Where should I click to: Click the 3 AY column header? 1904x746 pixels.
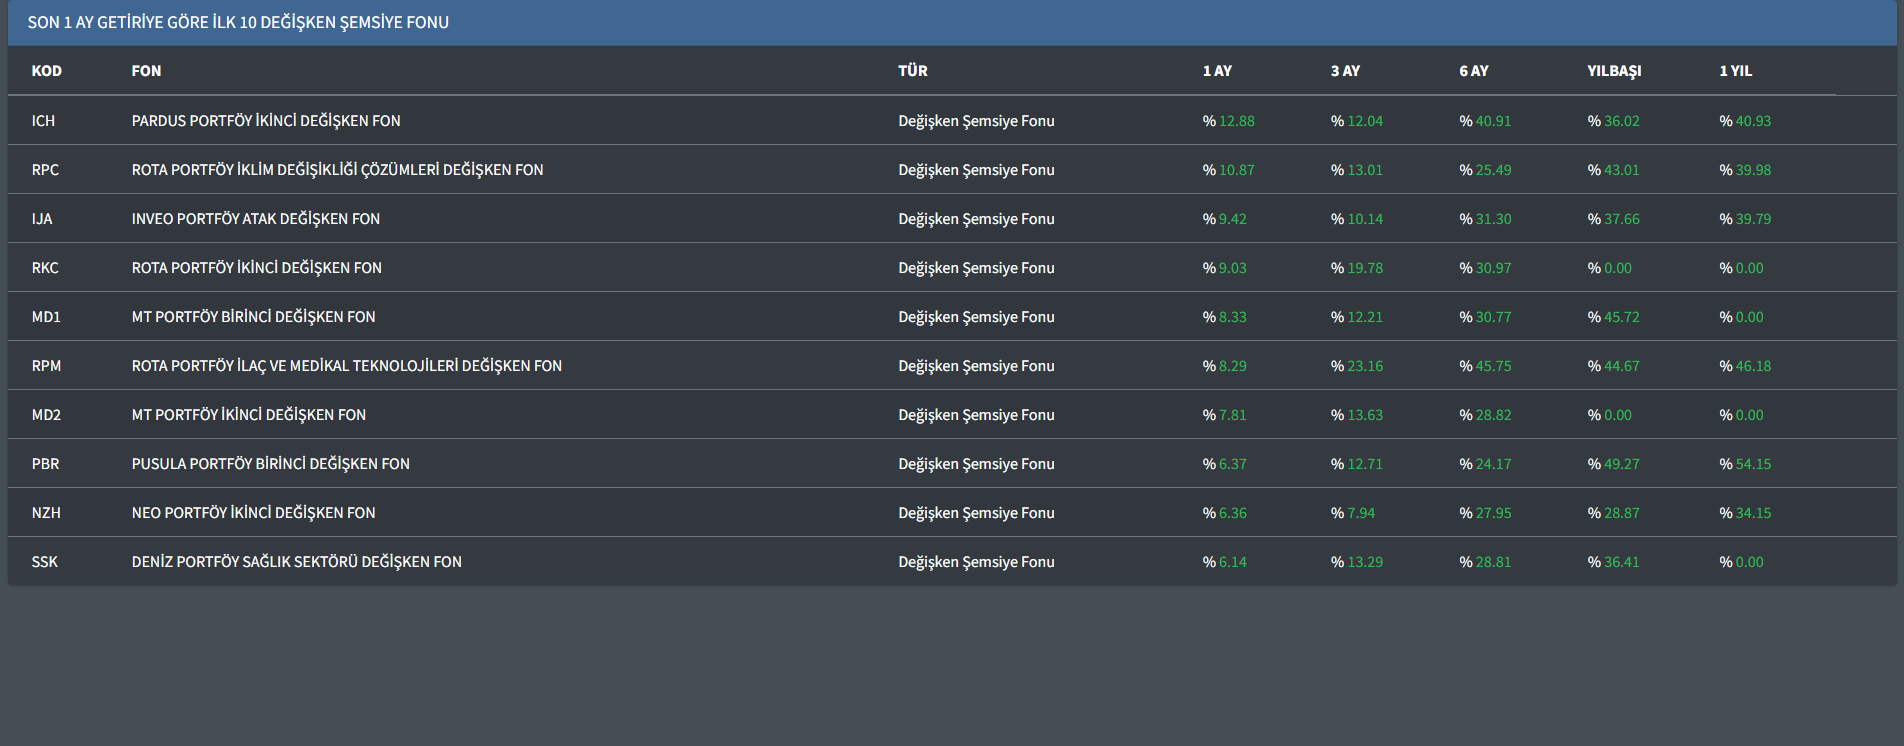[x=1345, y=71]
